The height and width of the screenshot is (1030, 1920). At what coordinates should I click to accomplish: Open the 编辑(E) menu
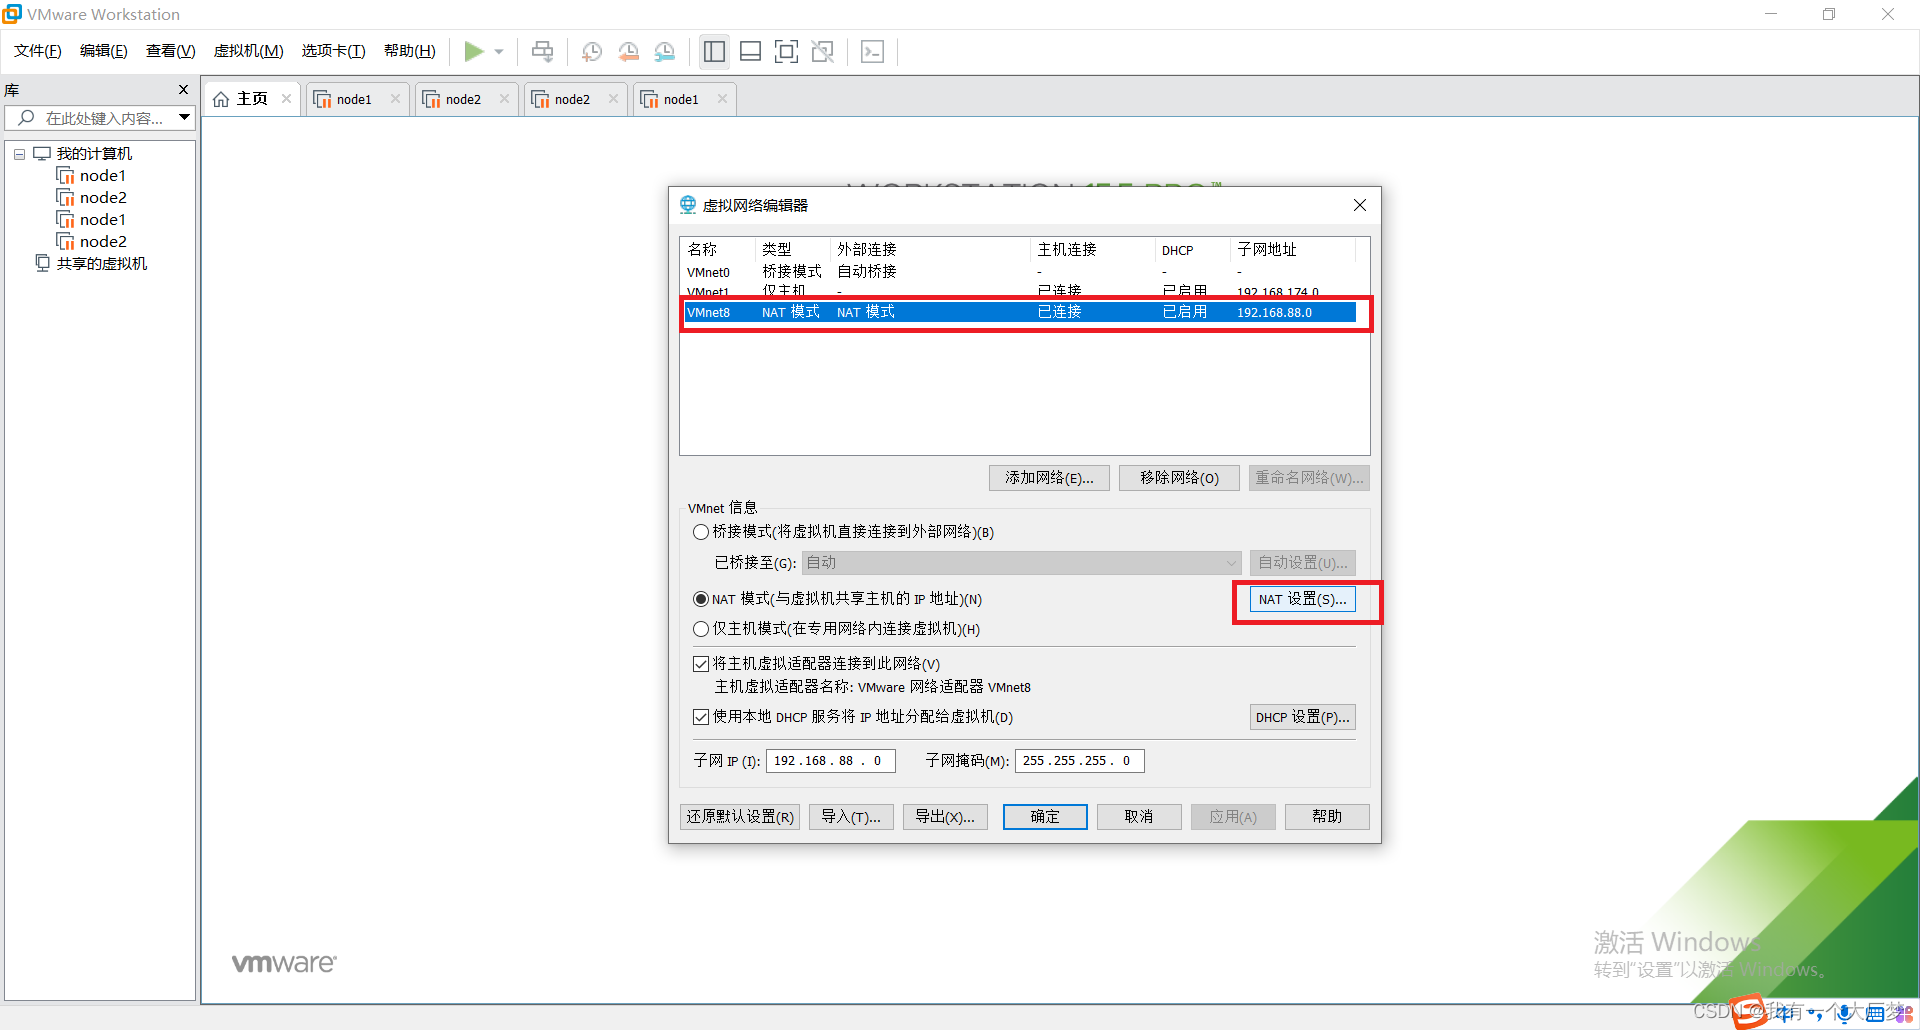coord(104,51)
